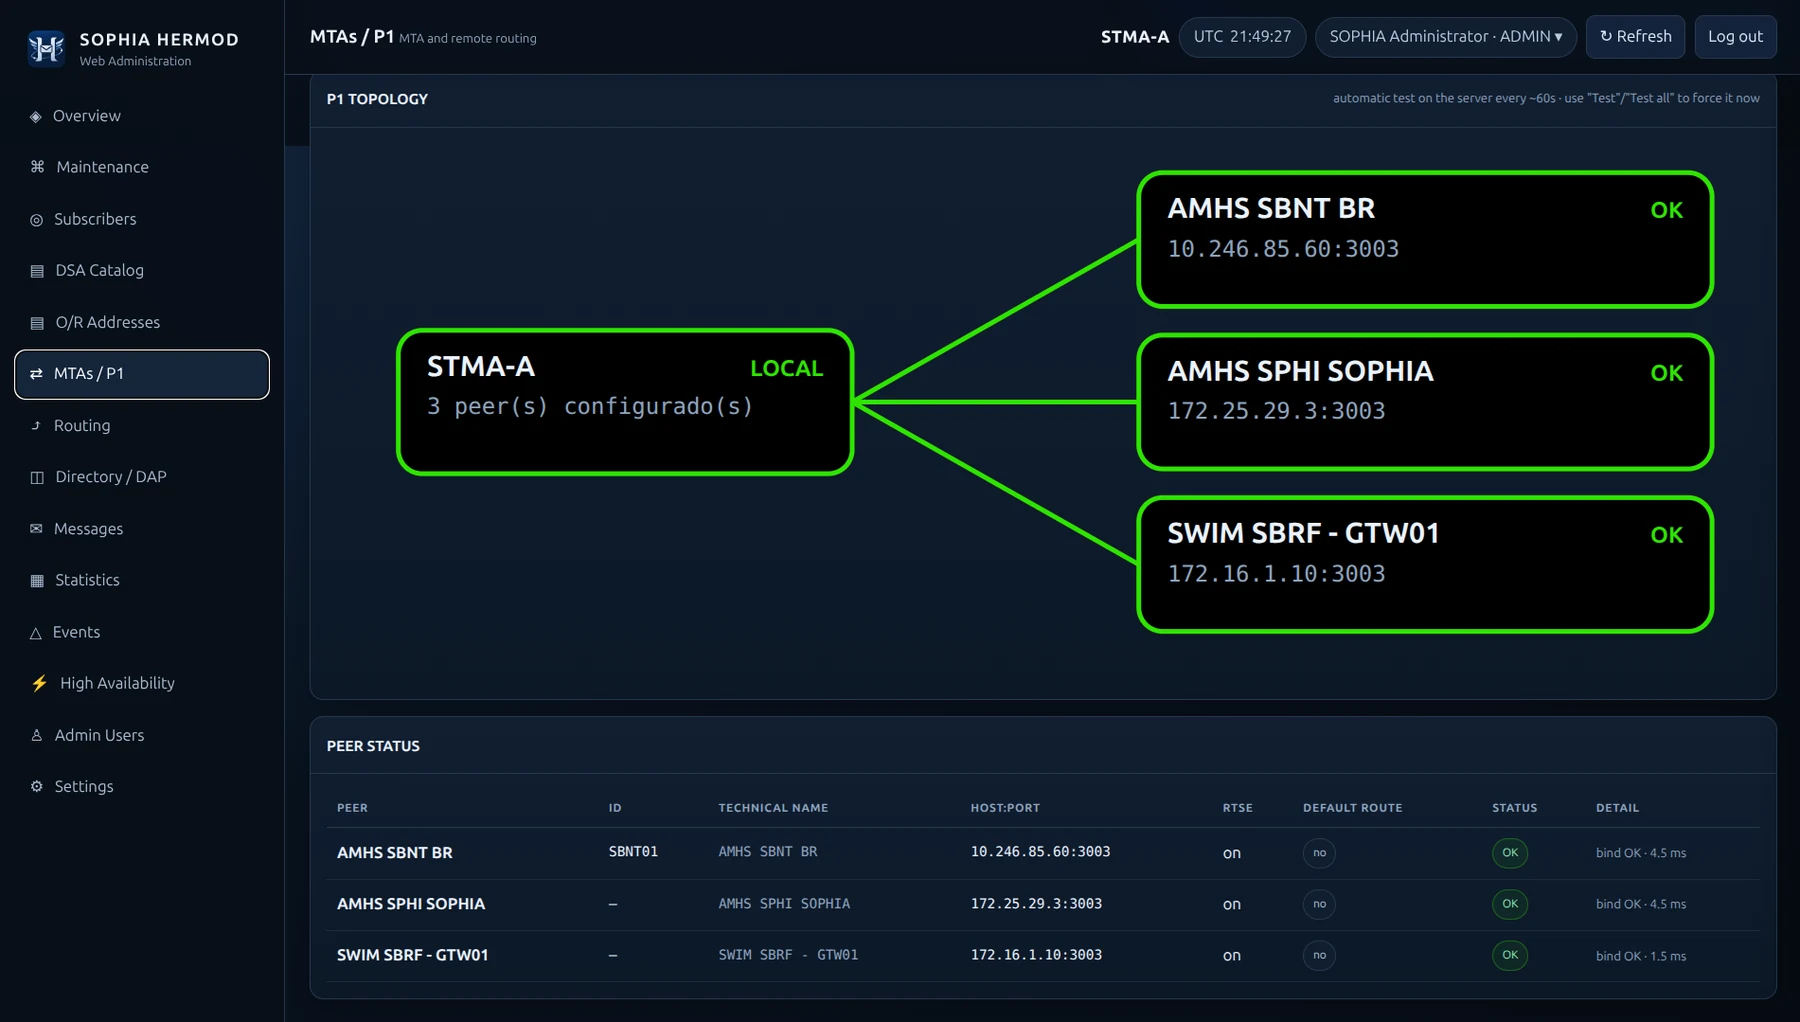Click the Maintenance command icon
This screenshot has width=1800, height=1022.
(37, 167)
